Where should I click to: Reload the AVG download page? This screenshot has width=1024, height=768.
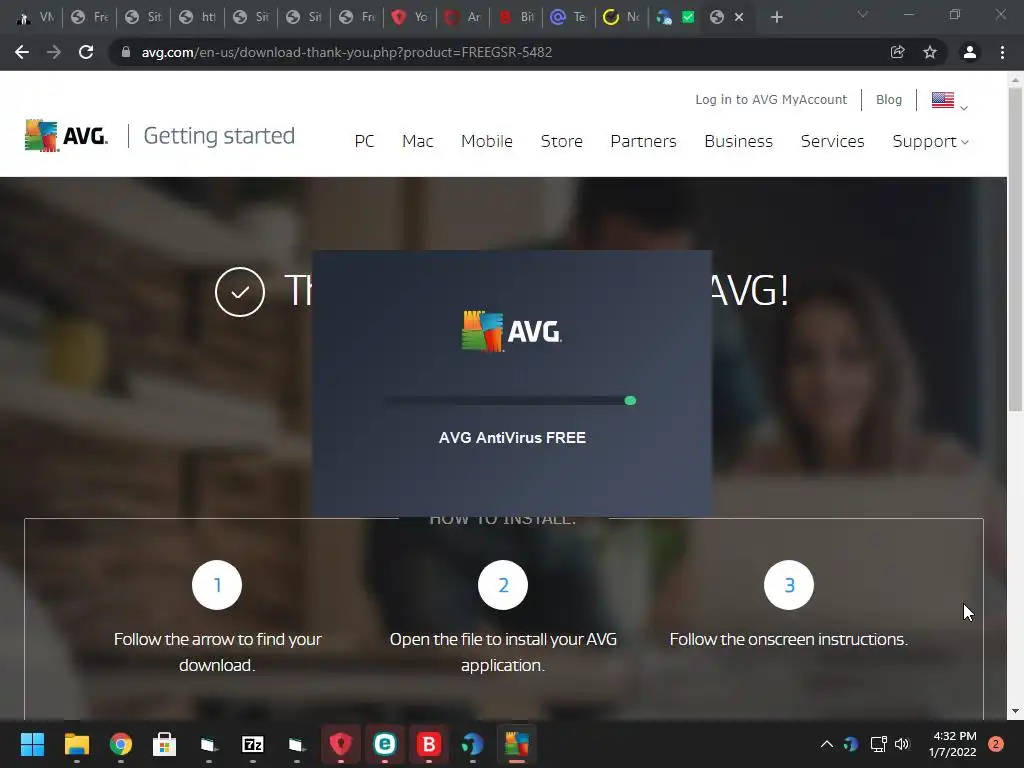86,52
